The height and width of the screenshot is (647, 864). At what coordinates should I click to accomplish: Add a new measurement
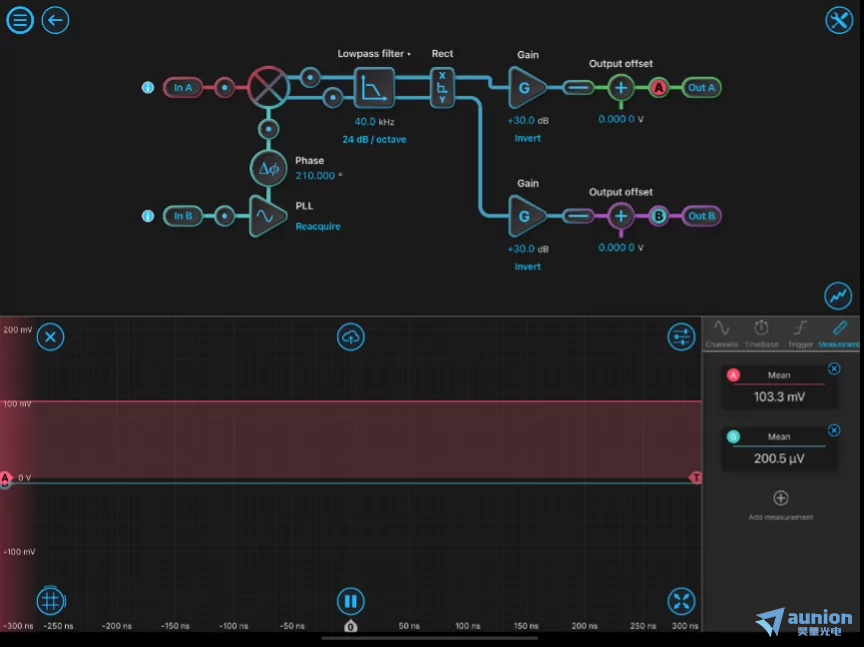click(781, 499)
